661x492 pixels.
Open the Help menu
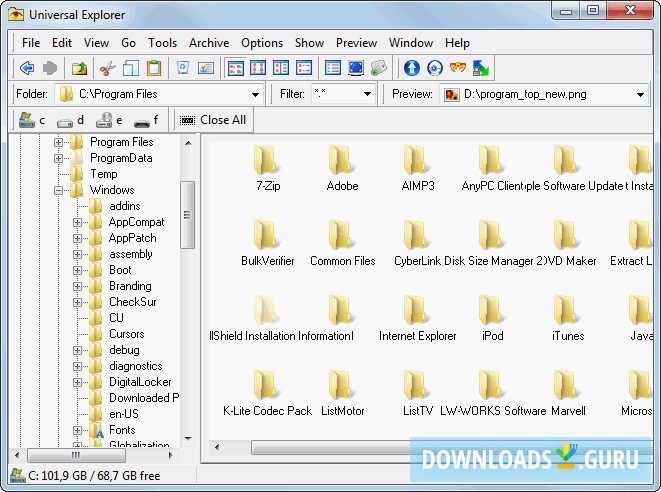click(x=457, y=43)
